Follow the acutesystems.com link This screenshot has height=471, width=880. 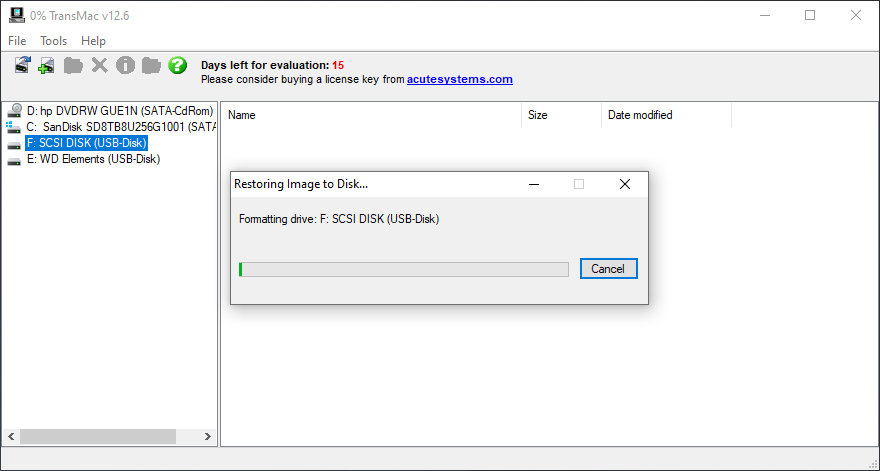tap(460, 79)
